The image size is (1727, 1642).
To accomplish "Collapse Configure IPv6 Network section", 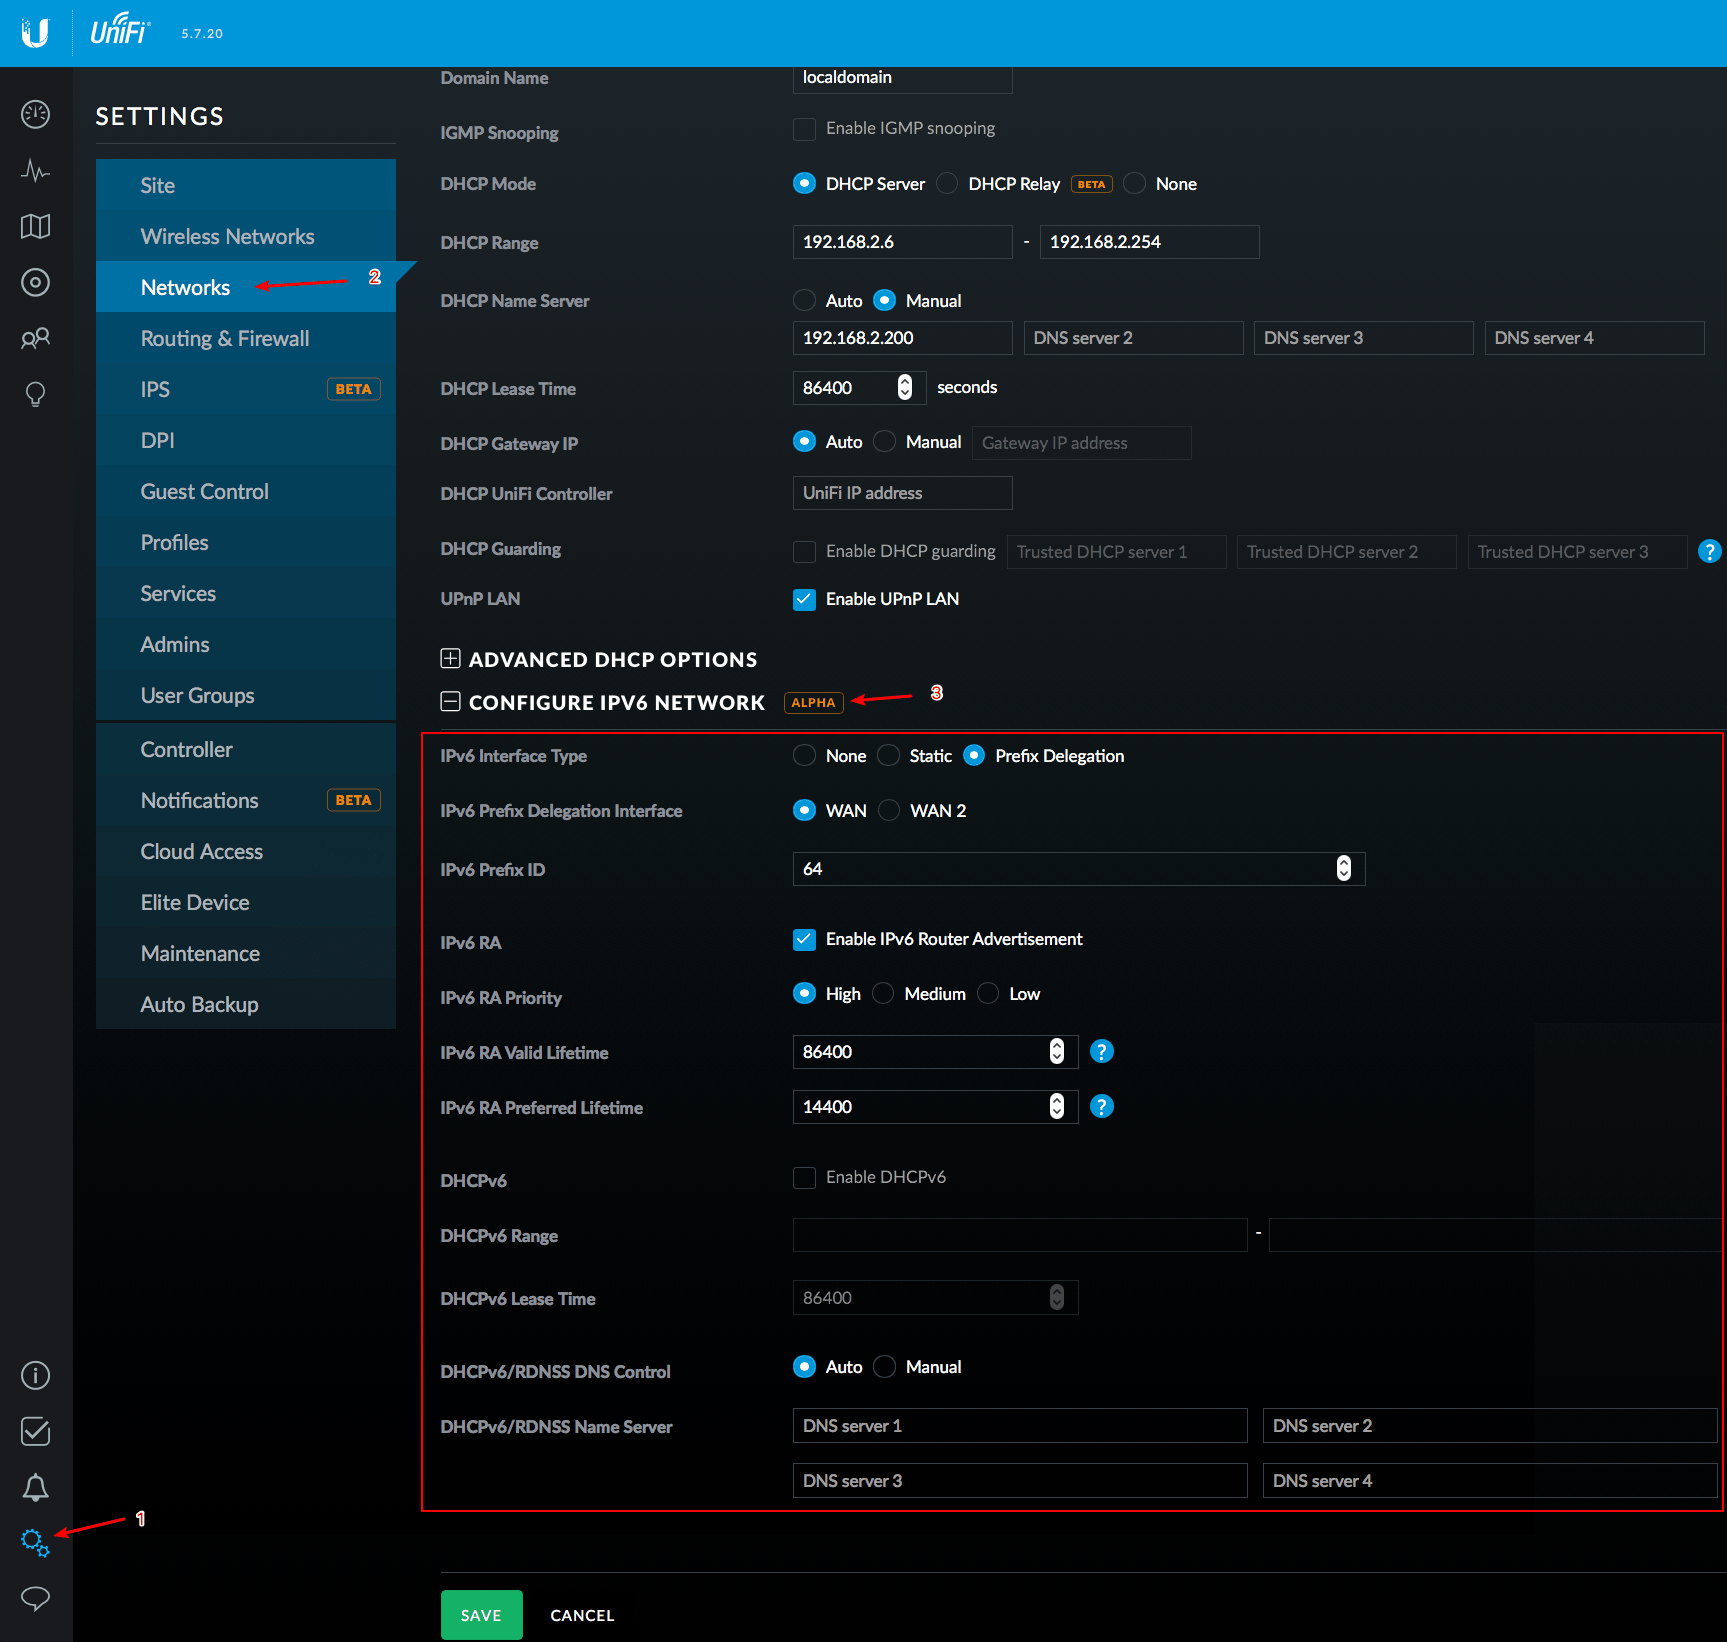I will [450, 702].
